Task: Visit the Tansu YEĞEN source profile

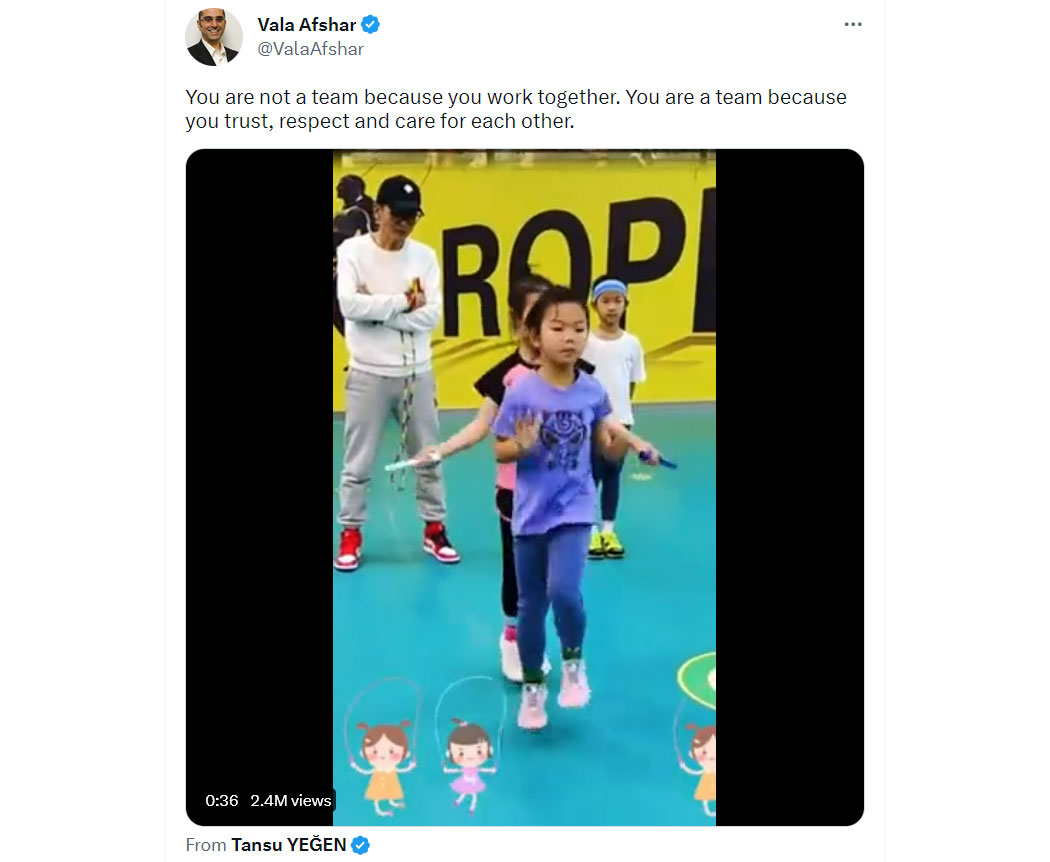Action: pyautogui.click(x=289, y=845)
